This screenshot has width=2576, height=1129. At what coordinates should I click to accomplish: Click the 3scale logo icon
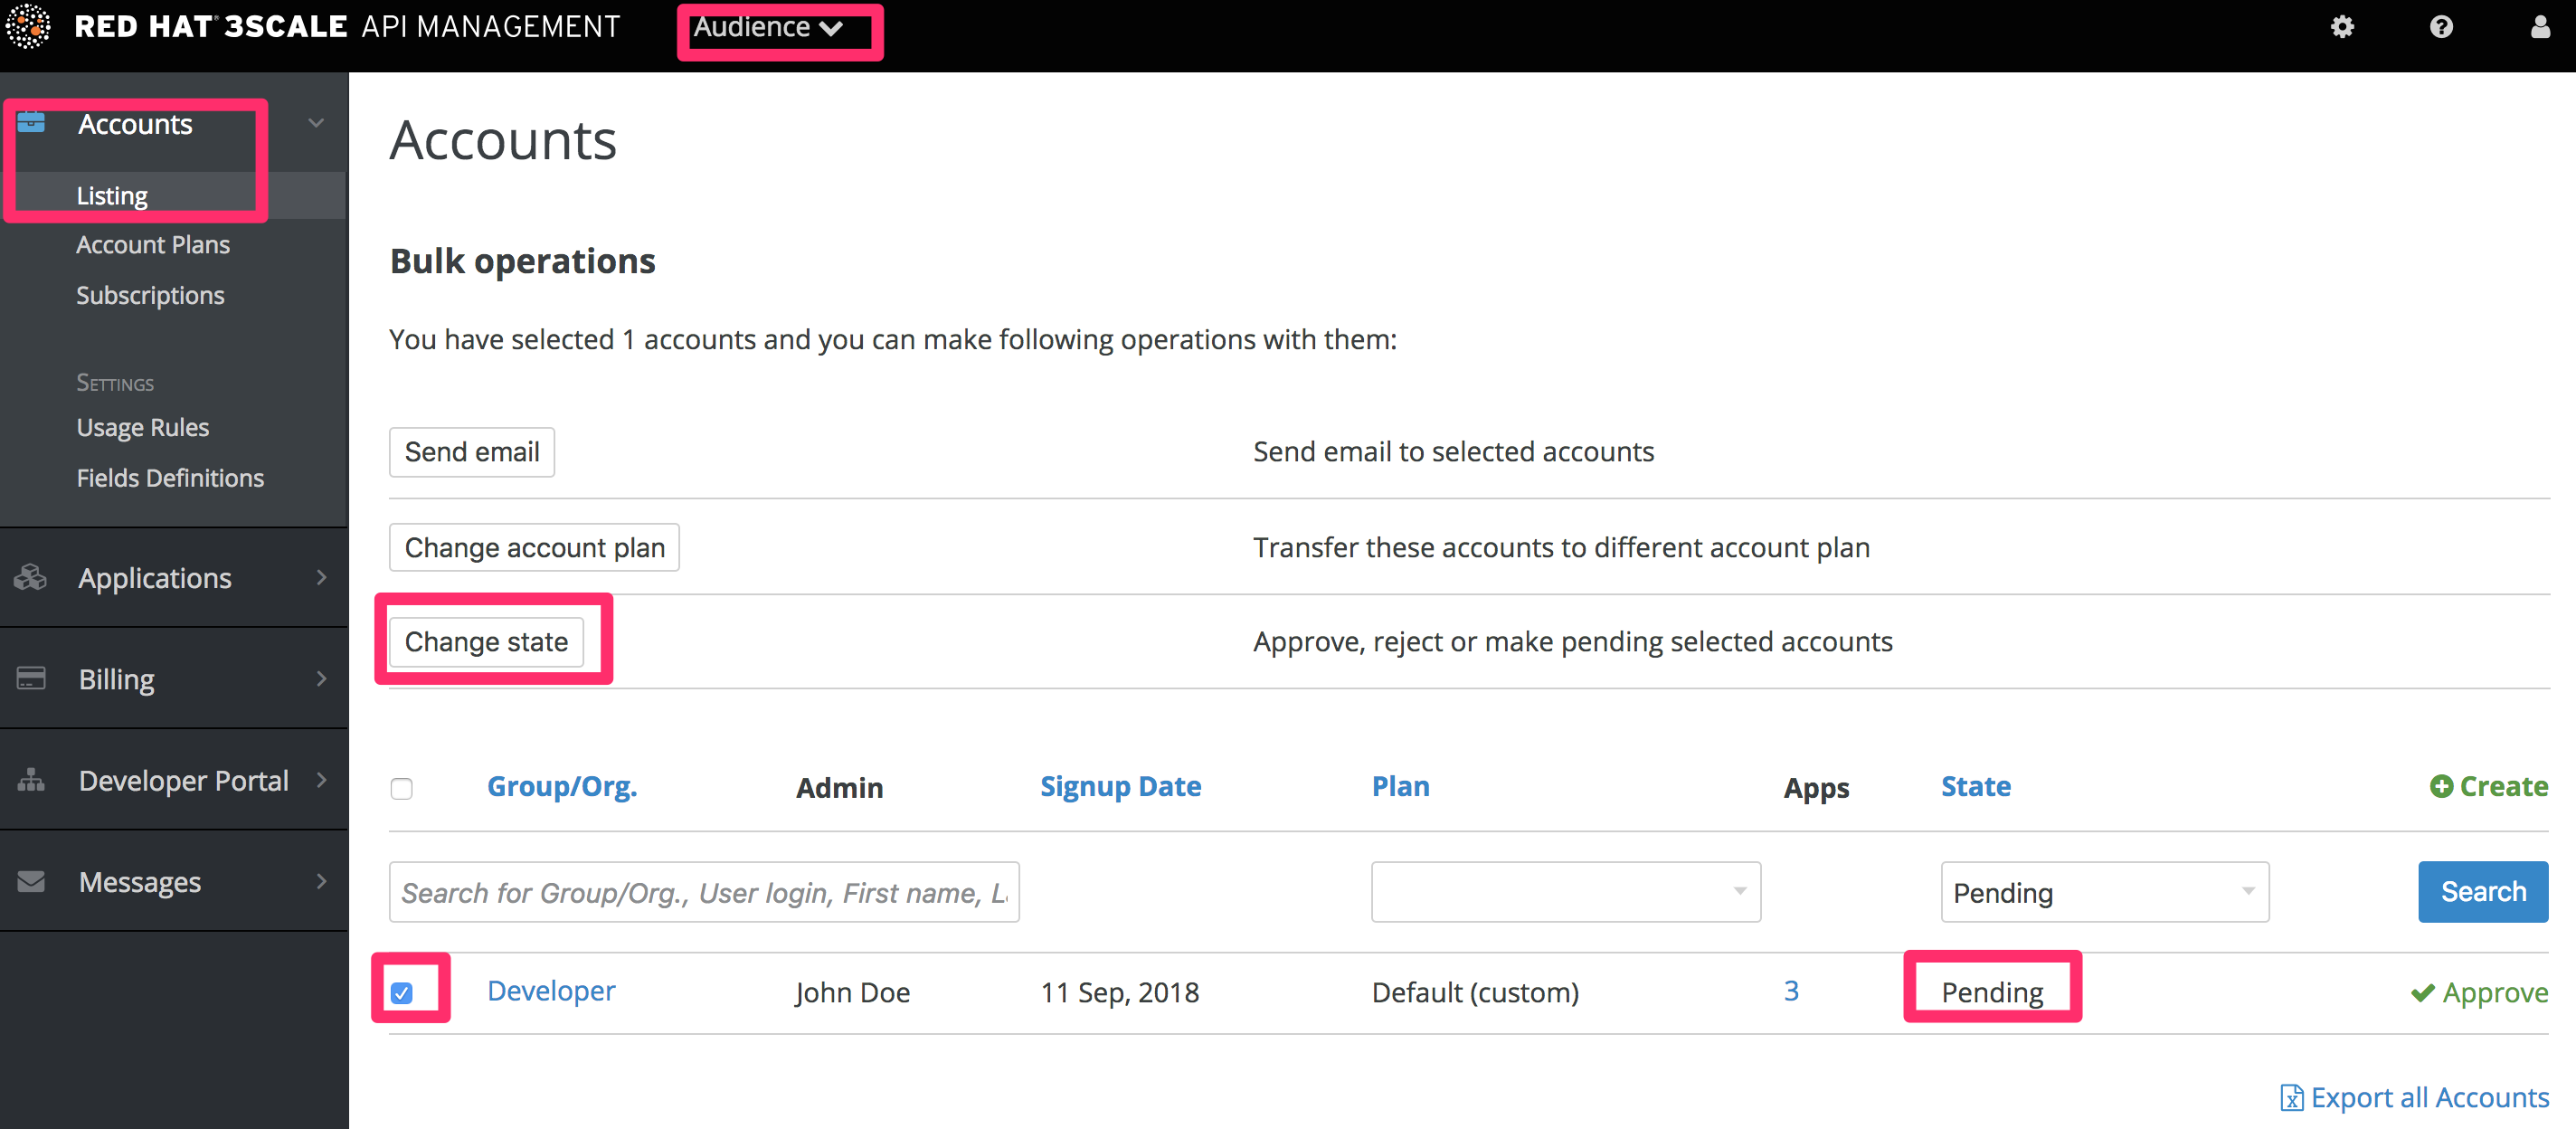pos(28,27)
